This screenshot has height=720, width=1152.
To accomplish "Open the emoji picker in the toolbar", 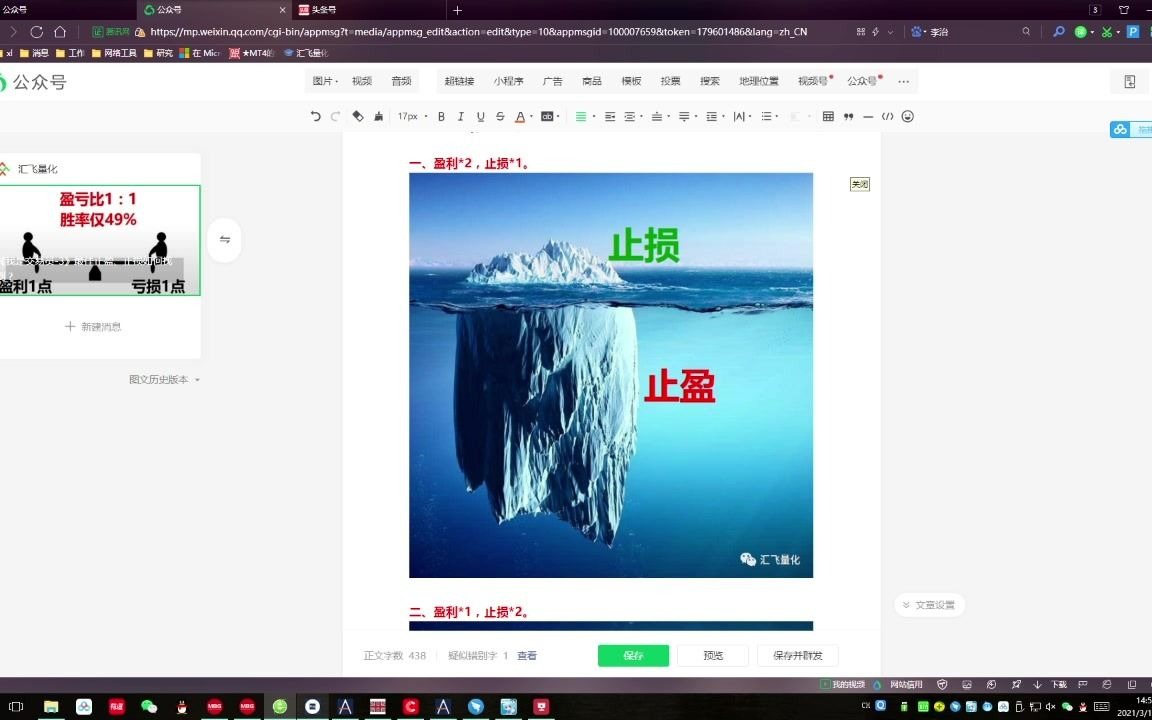I will point(907,116).
